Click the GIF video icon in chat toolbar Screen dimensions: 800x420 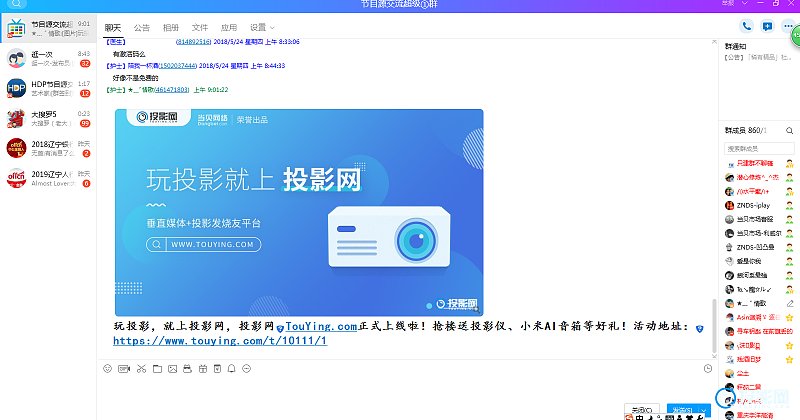pos(124,368)
